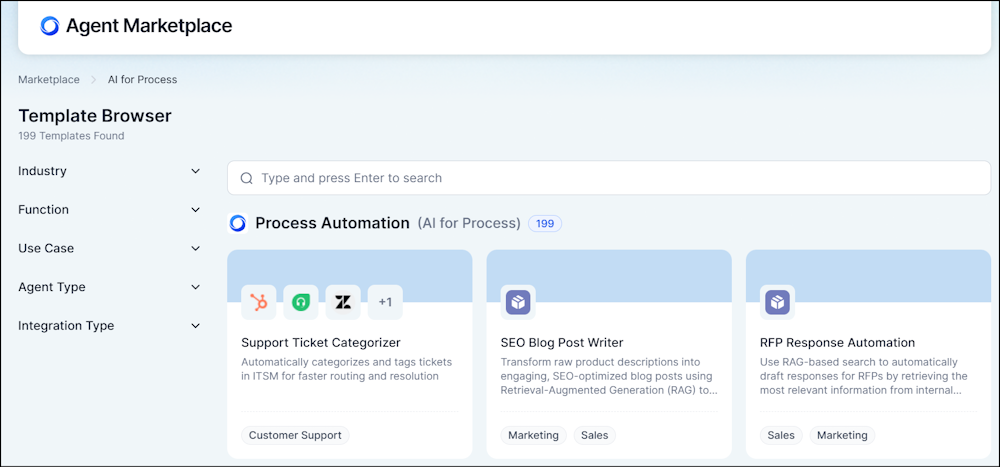Show the +1 additional integrations badge
This screenshot has width=1000, height=467.
click(385, 302)
